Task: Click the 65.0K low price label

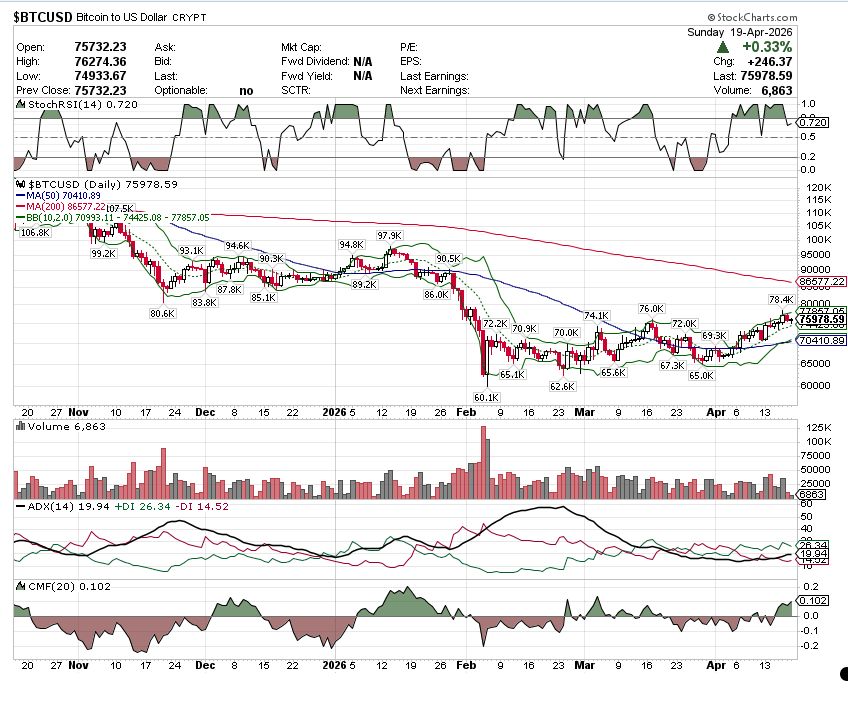Action: tap(701, 375)
